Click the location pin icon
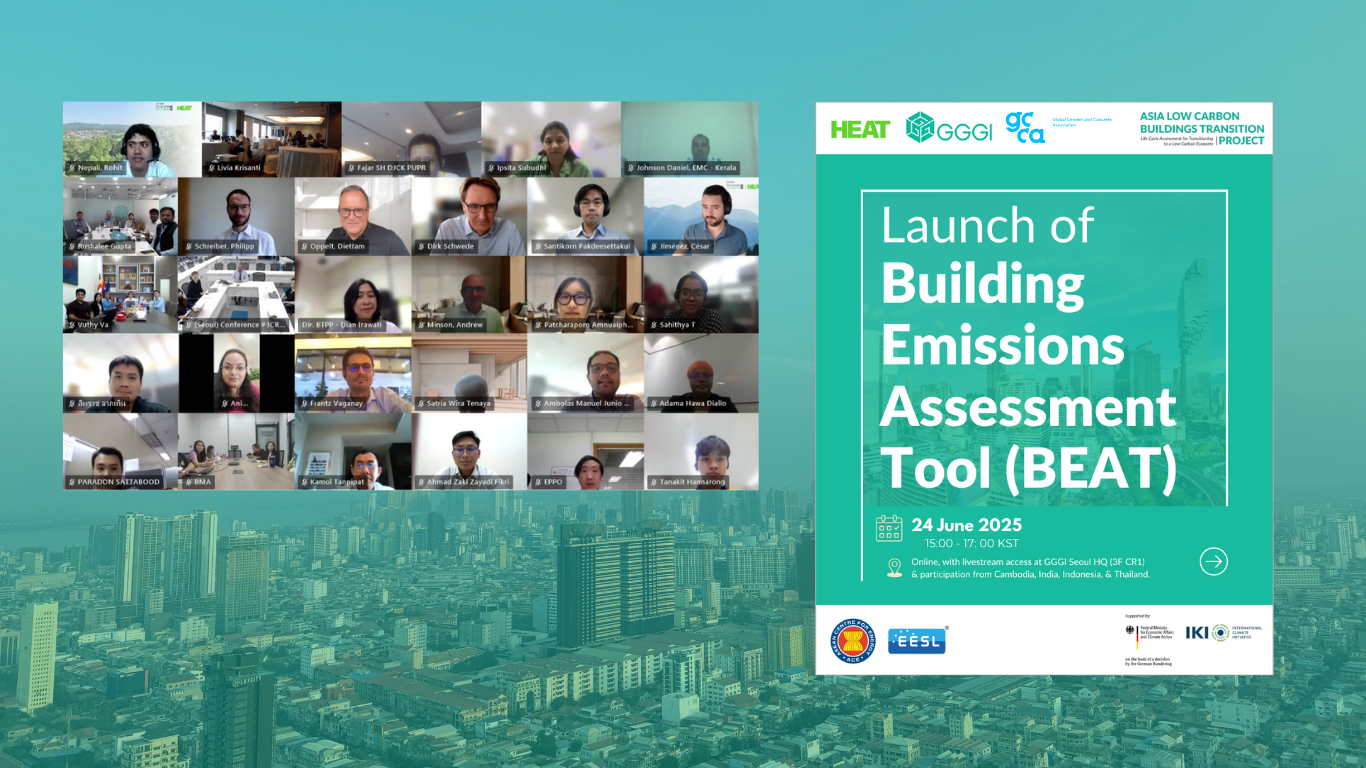Viewport: 1366px width, 768px height. (894, 568)
